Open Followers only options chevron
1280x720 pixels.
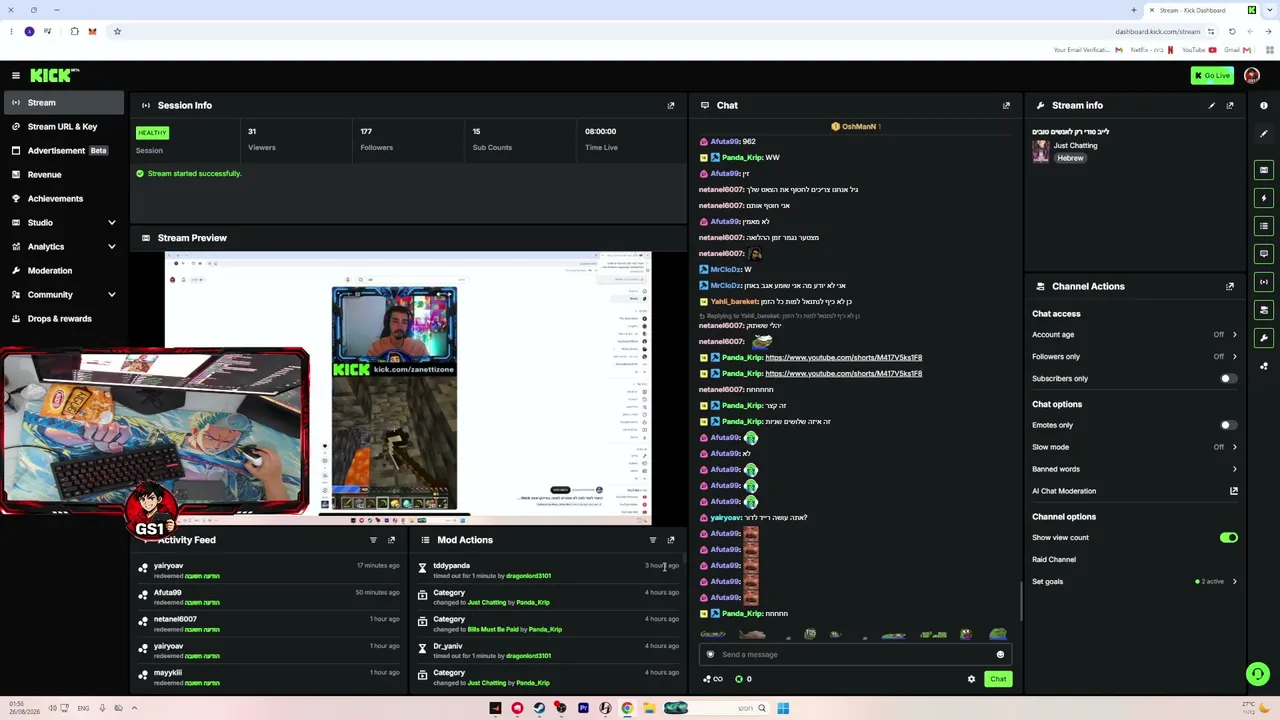(x=1234, y=357)
